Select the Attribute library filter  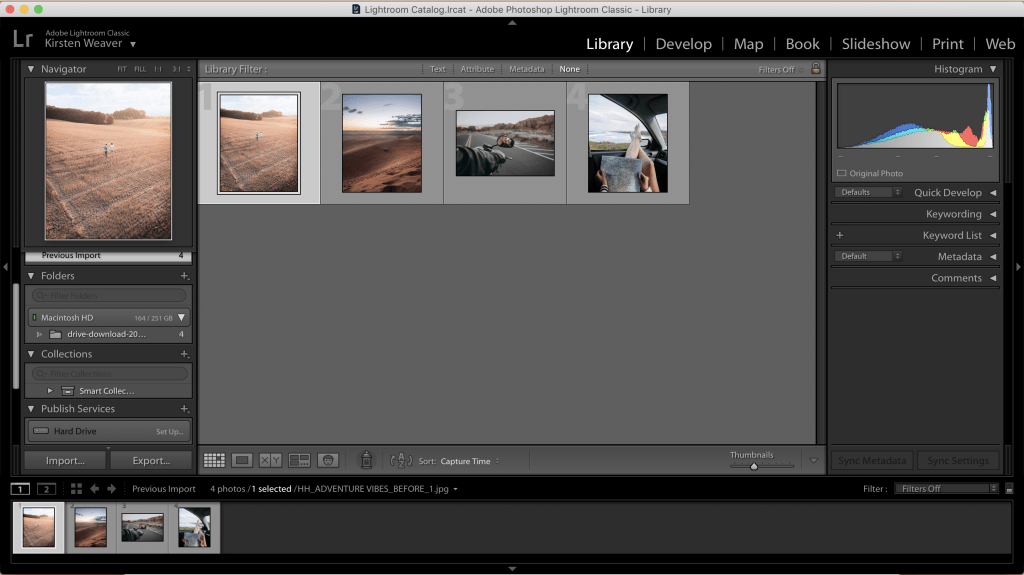pos(477,69)
